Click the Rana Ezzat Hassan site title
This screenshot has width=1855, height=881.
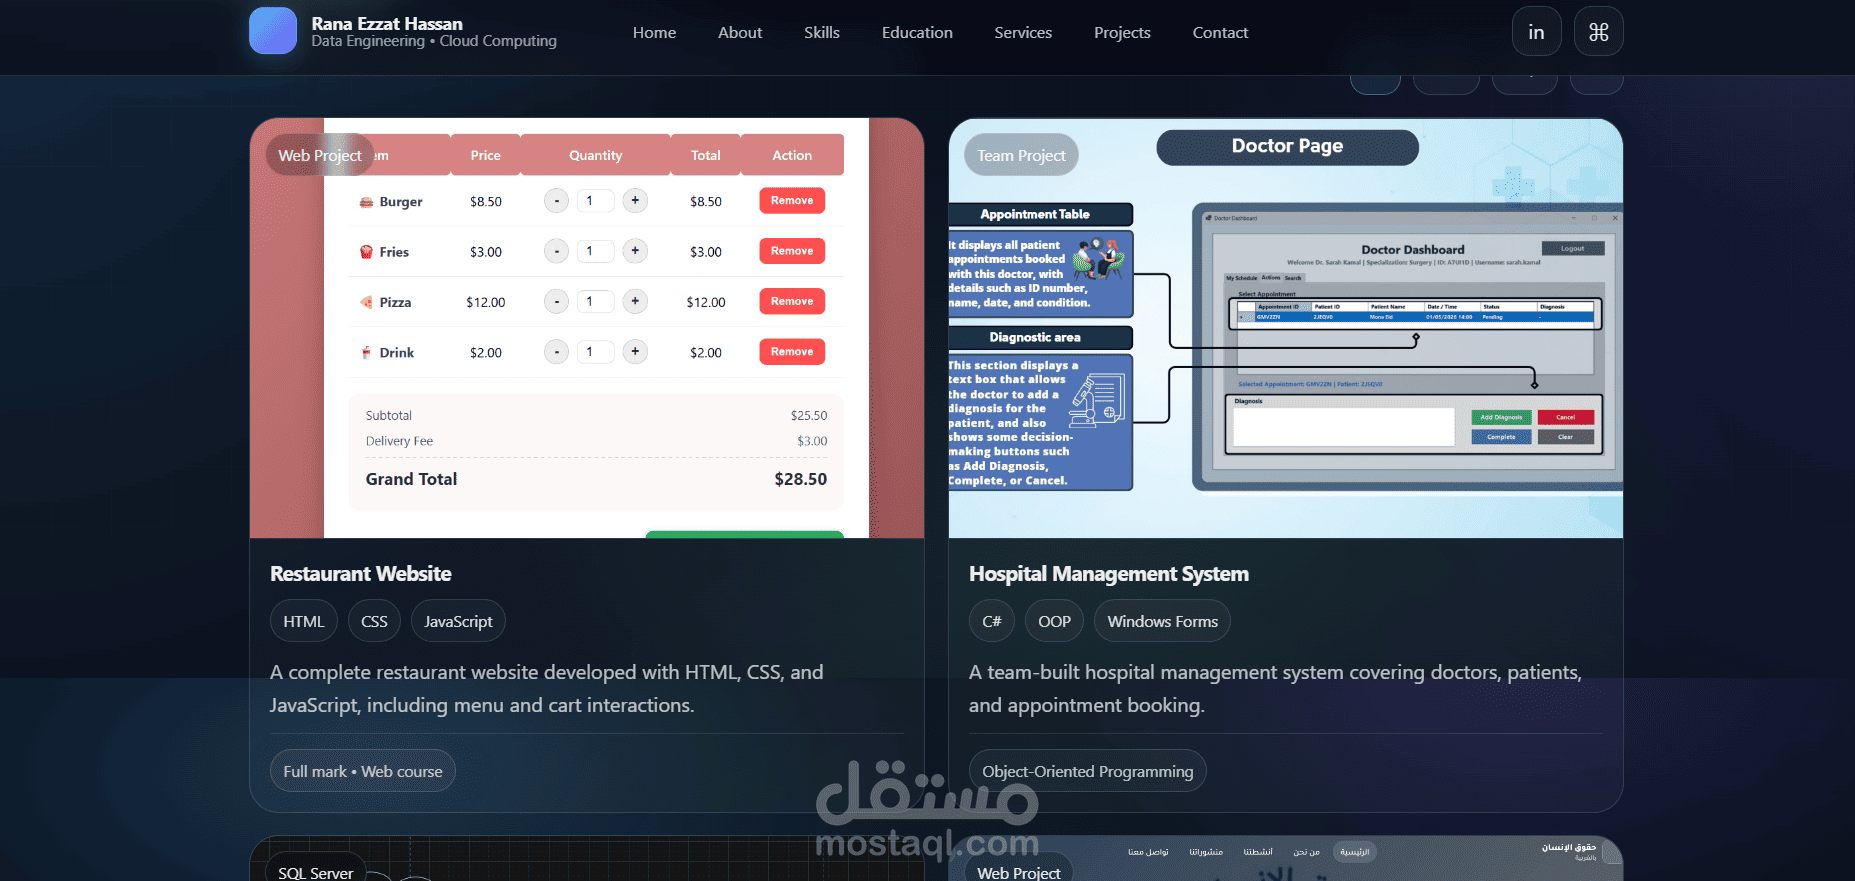pyautogui.click(x=387, y=23)
